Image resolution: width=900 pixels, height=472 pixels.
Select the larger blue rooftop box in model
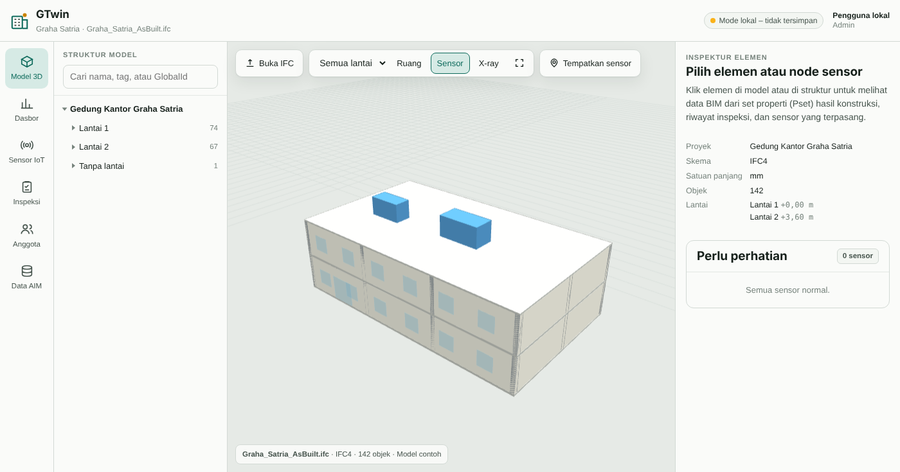pos(465,229)
